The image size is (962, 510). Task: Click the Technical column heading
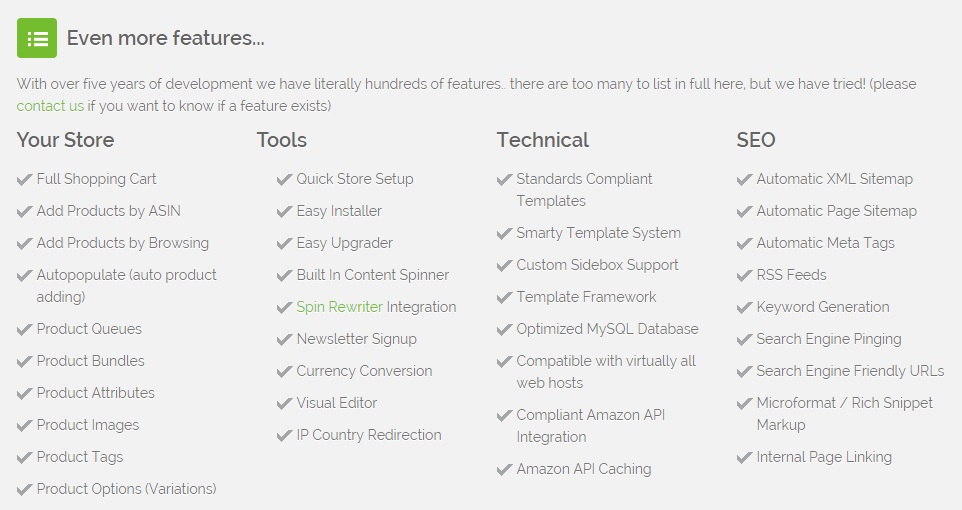click(x=542, y=140)
